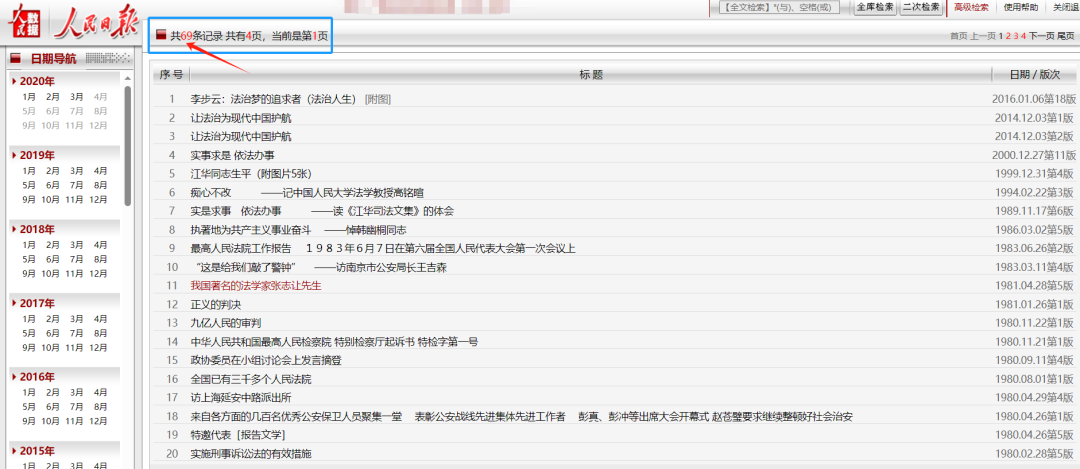Click the 下一页 next page link

click(x=1041, y=36)
